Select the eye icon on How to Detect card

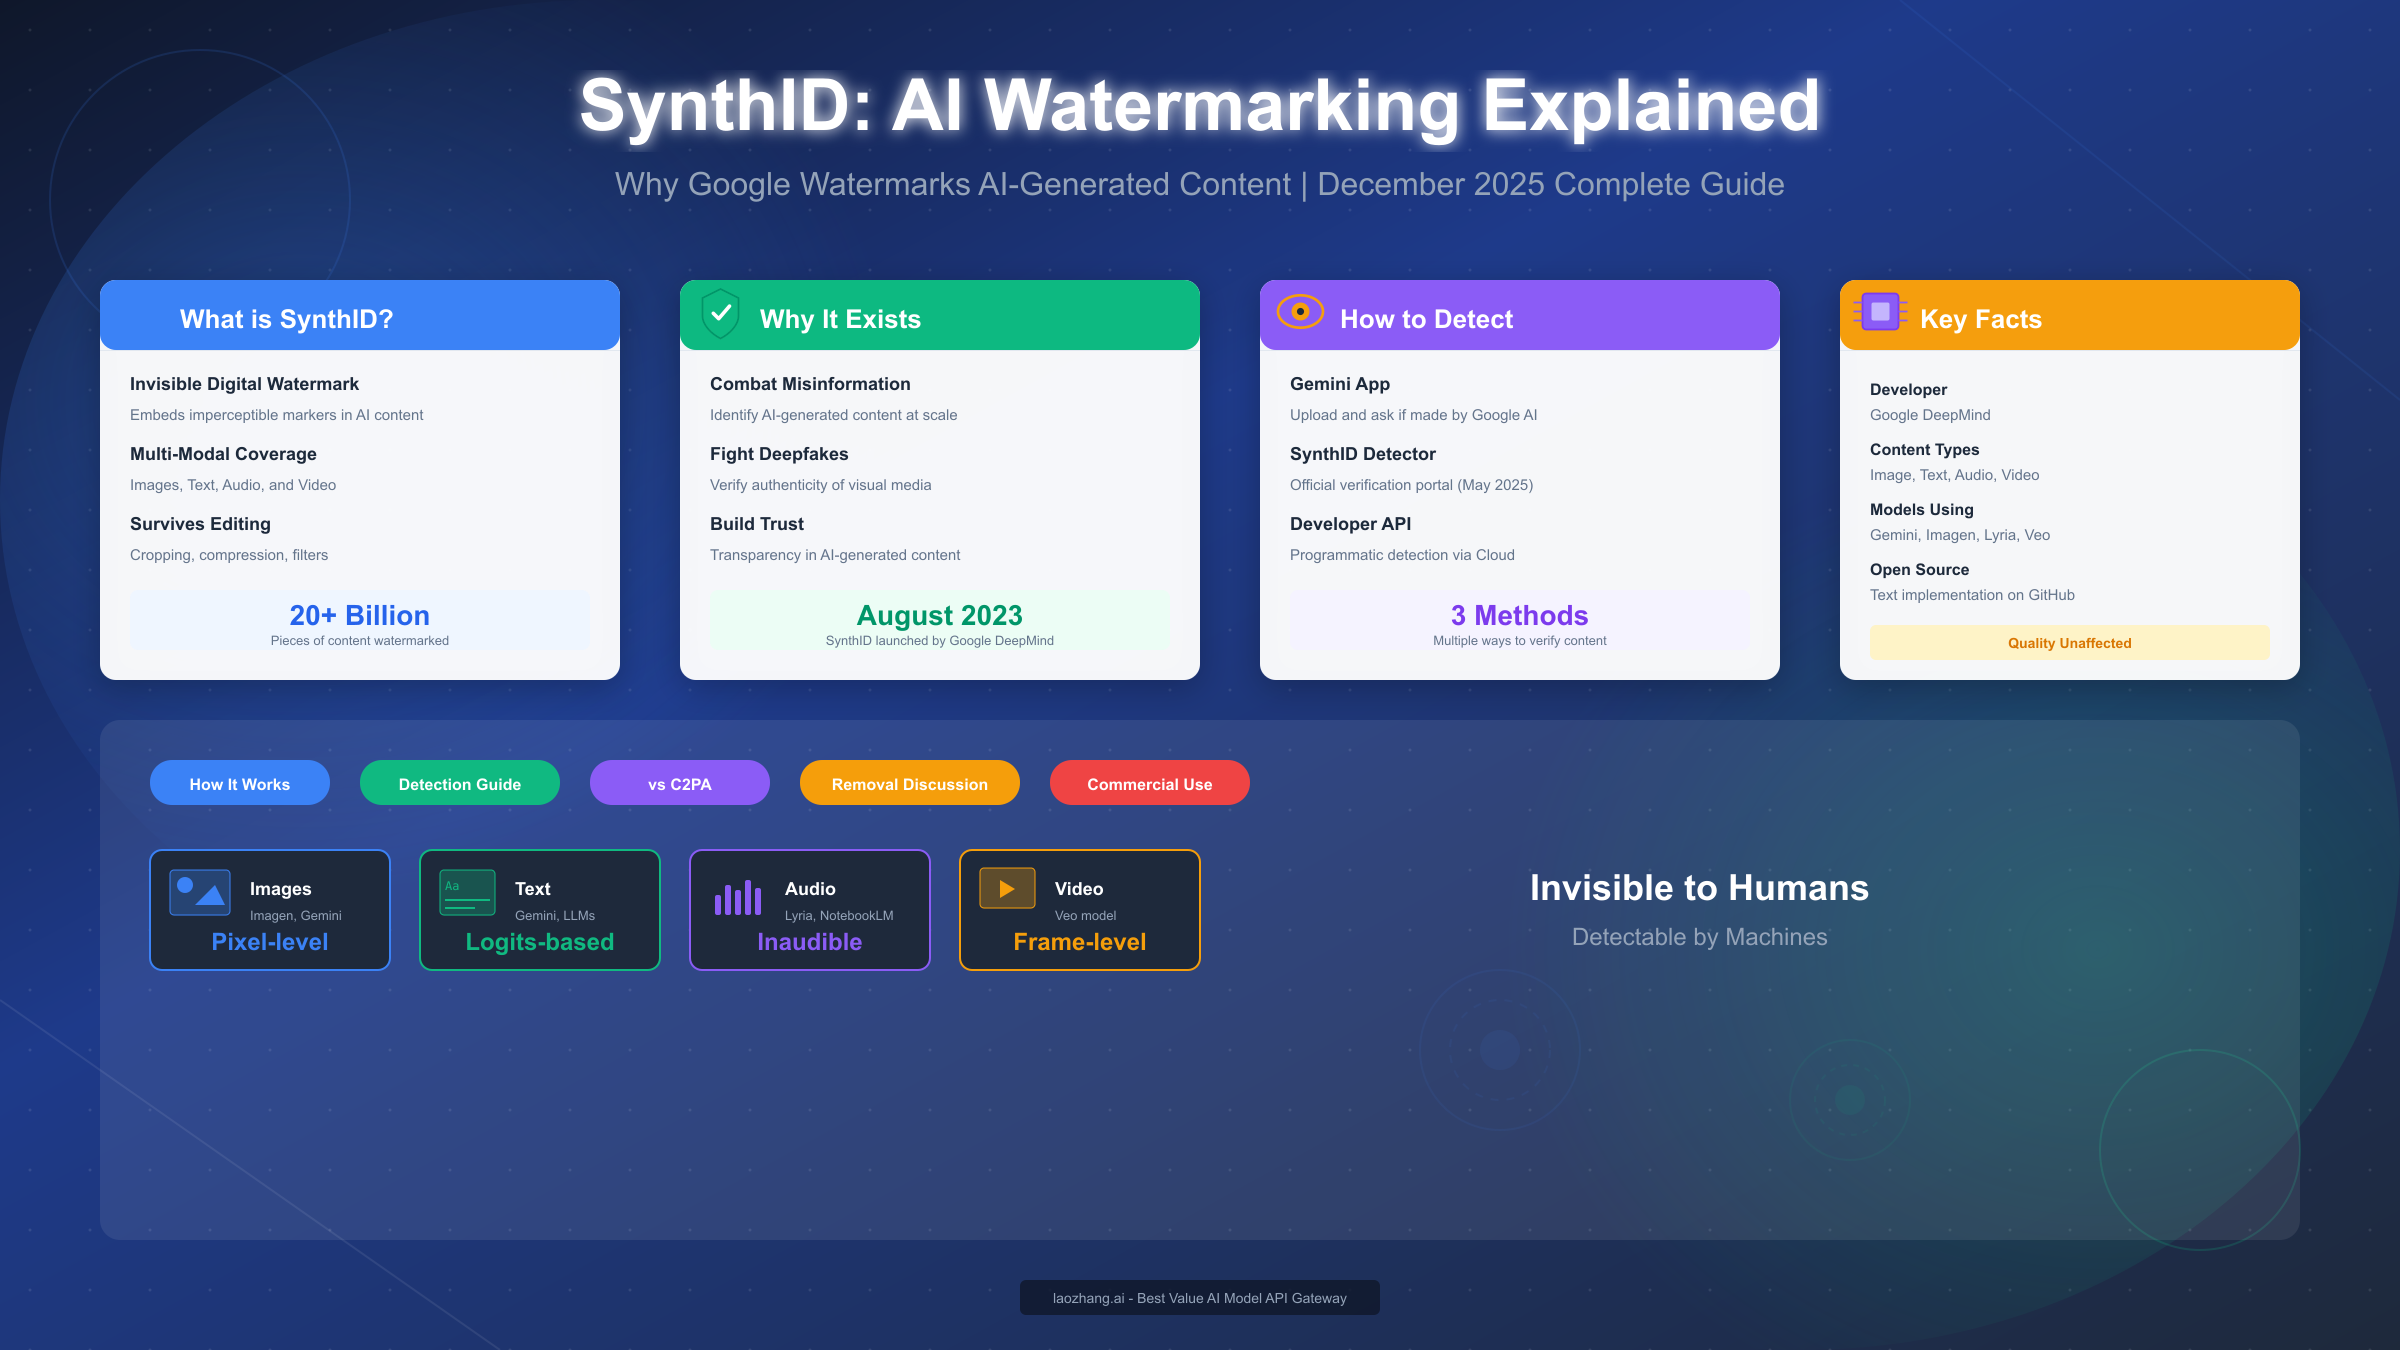point(1299,311)
